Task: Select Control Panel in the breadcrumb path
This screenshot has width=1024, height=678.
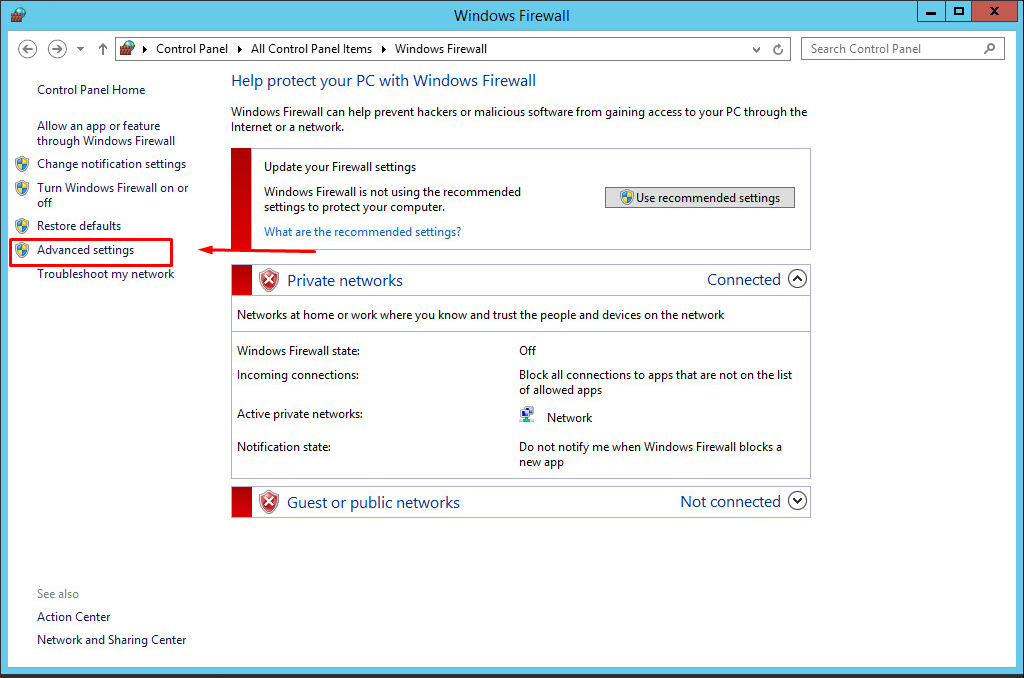Action: [x=192, y=49]
